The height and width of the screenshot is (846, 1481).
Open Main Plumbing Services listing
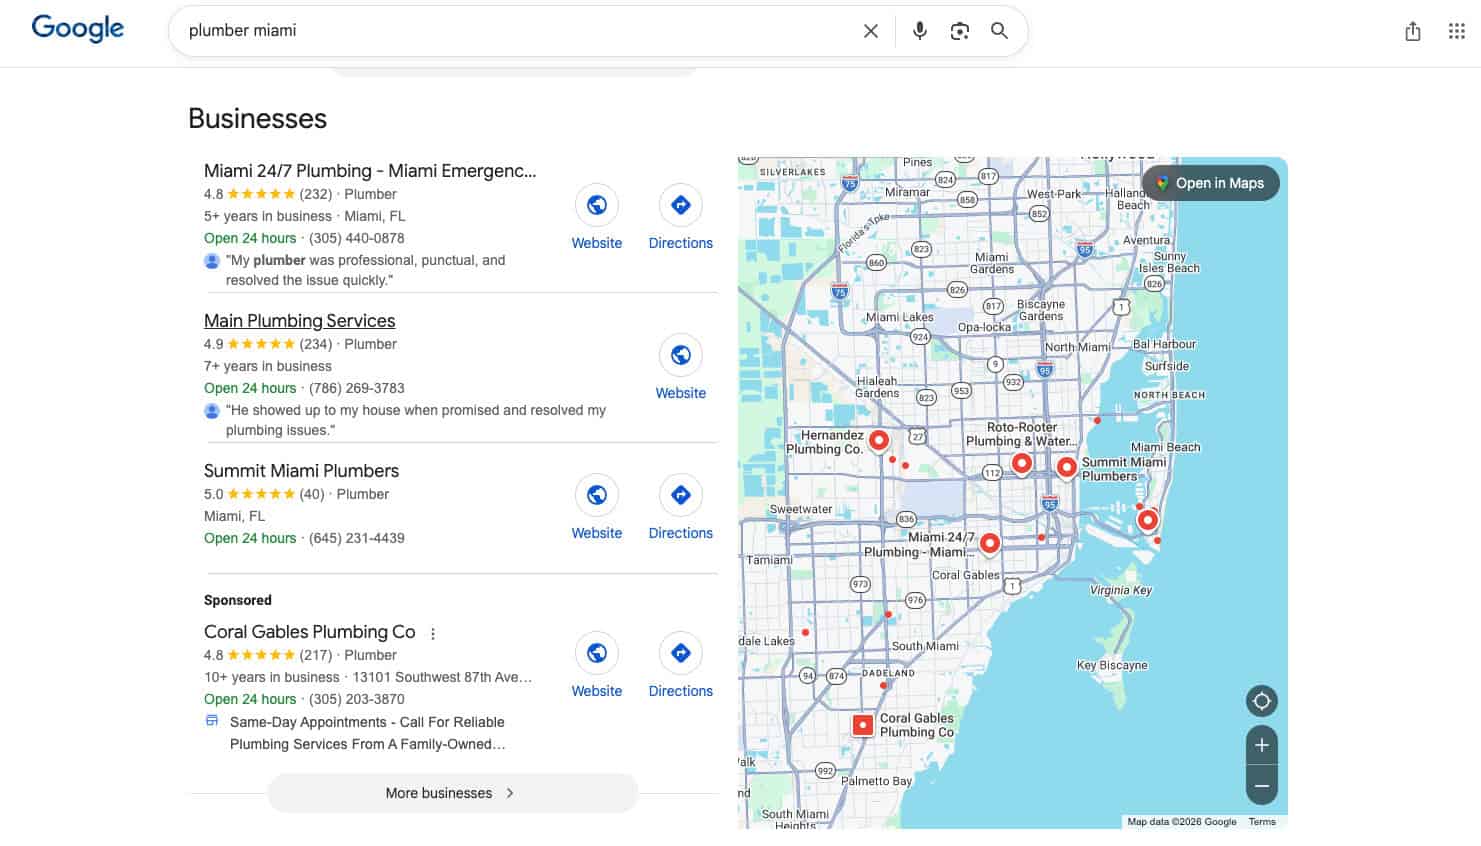(x=299, y=320)
